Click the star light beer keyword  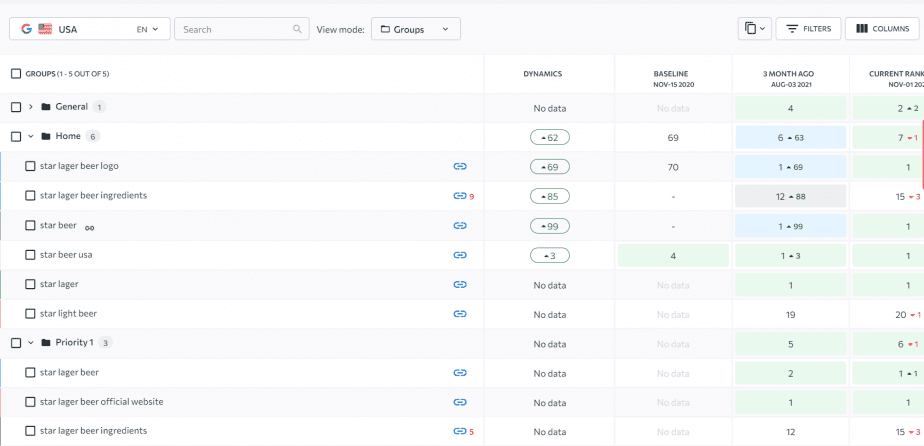click(68, 313)
